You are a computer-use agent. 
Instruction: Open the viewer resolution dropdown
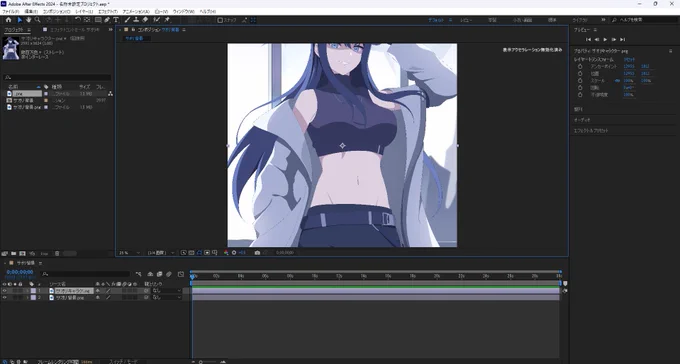(160, 253)
